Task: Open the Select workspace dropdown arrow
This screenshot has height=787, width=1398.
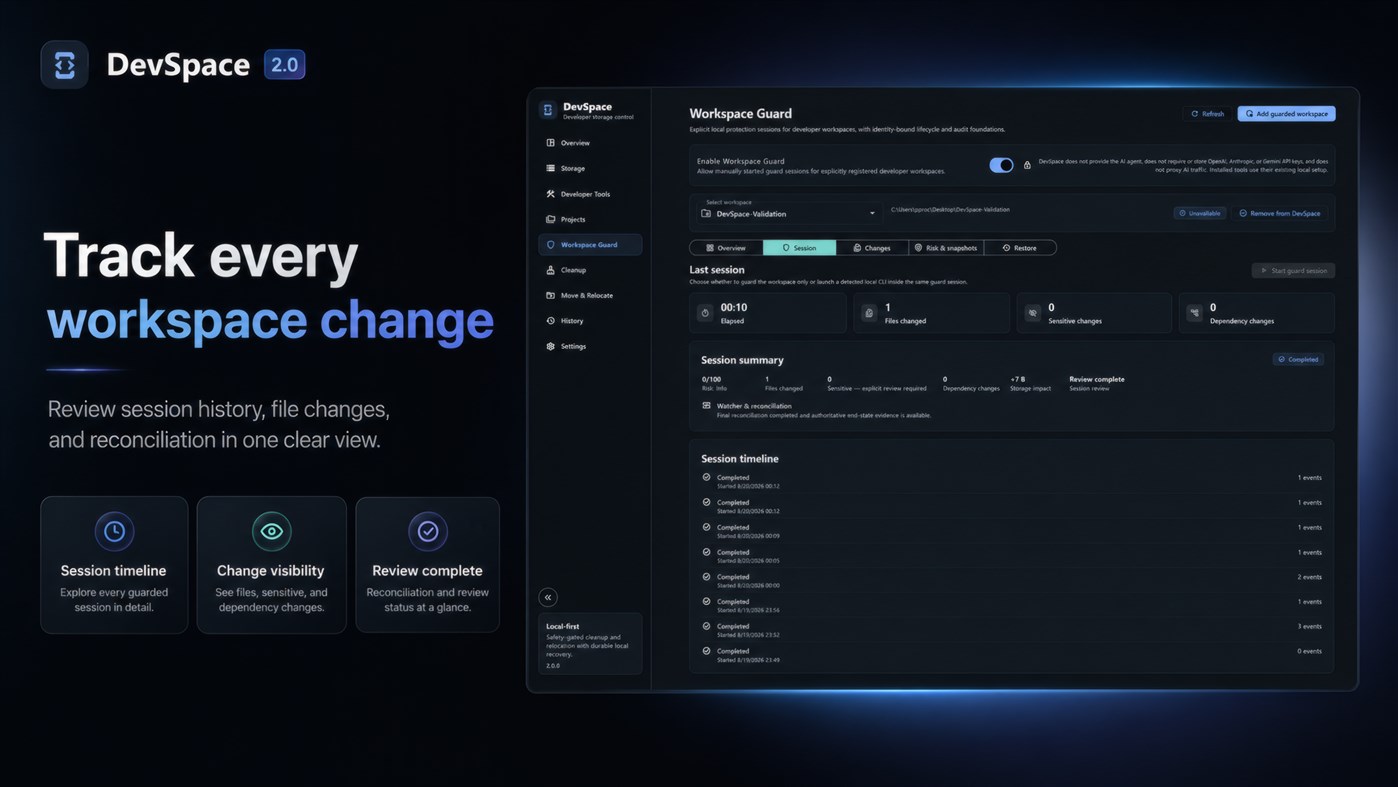Action: point(872,213)
